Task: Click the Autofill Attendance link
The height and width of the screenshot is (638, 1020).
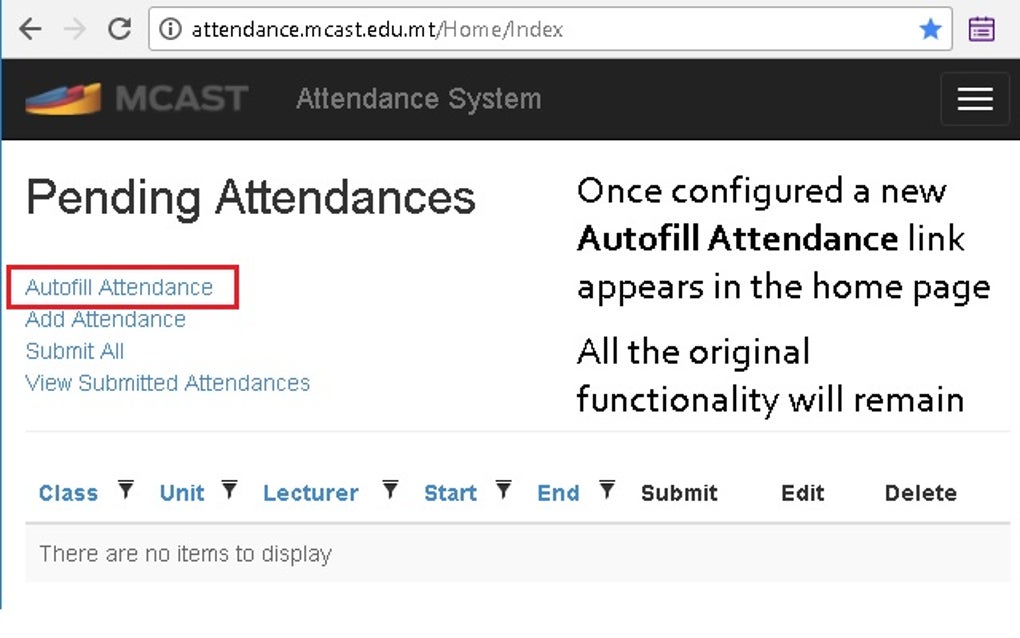Action: (119, 287)
